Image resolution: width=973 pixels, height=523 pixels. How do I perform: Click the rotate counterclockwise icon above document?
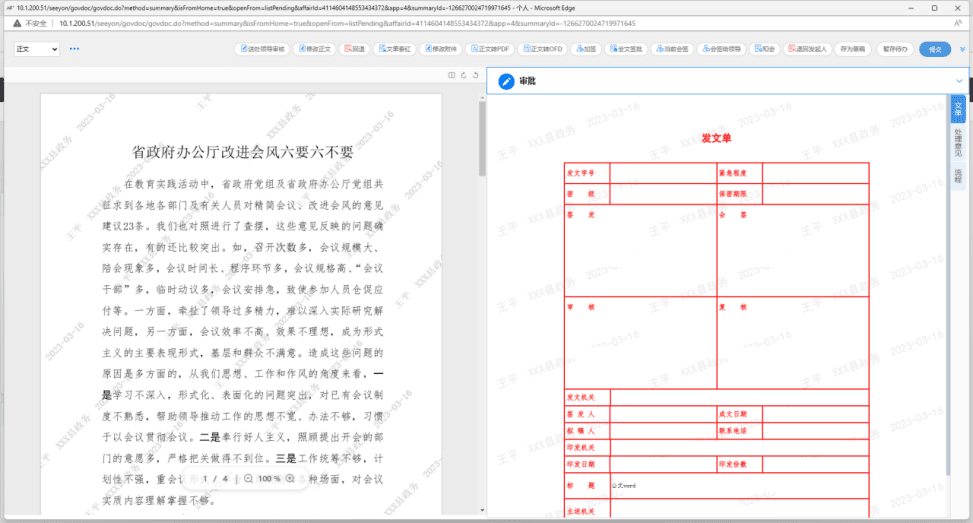[x=476, y=75]
